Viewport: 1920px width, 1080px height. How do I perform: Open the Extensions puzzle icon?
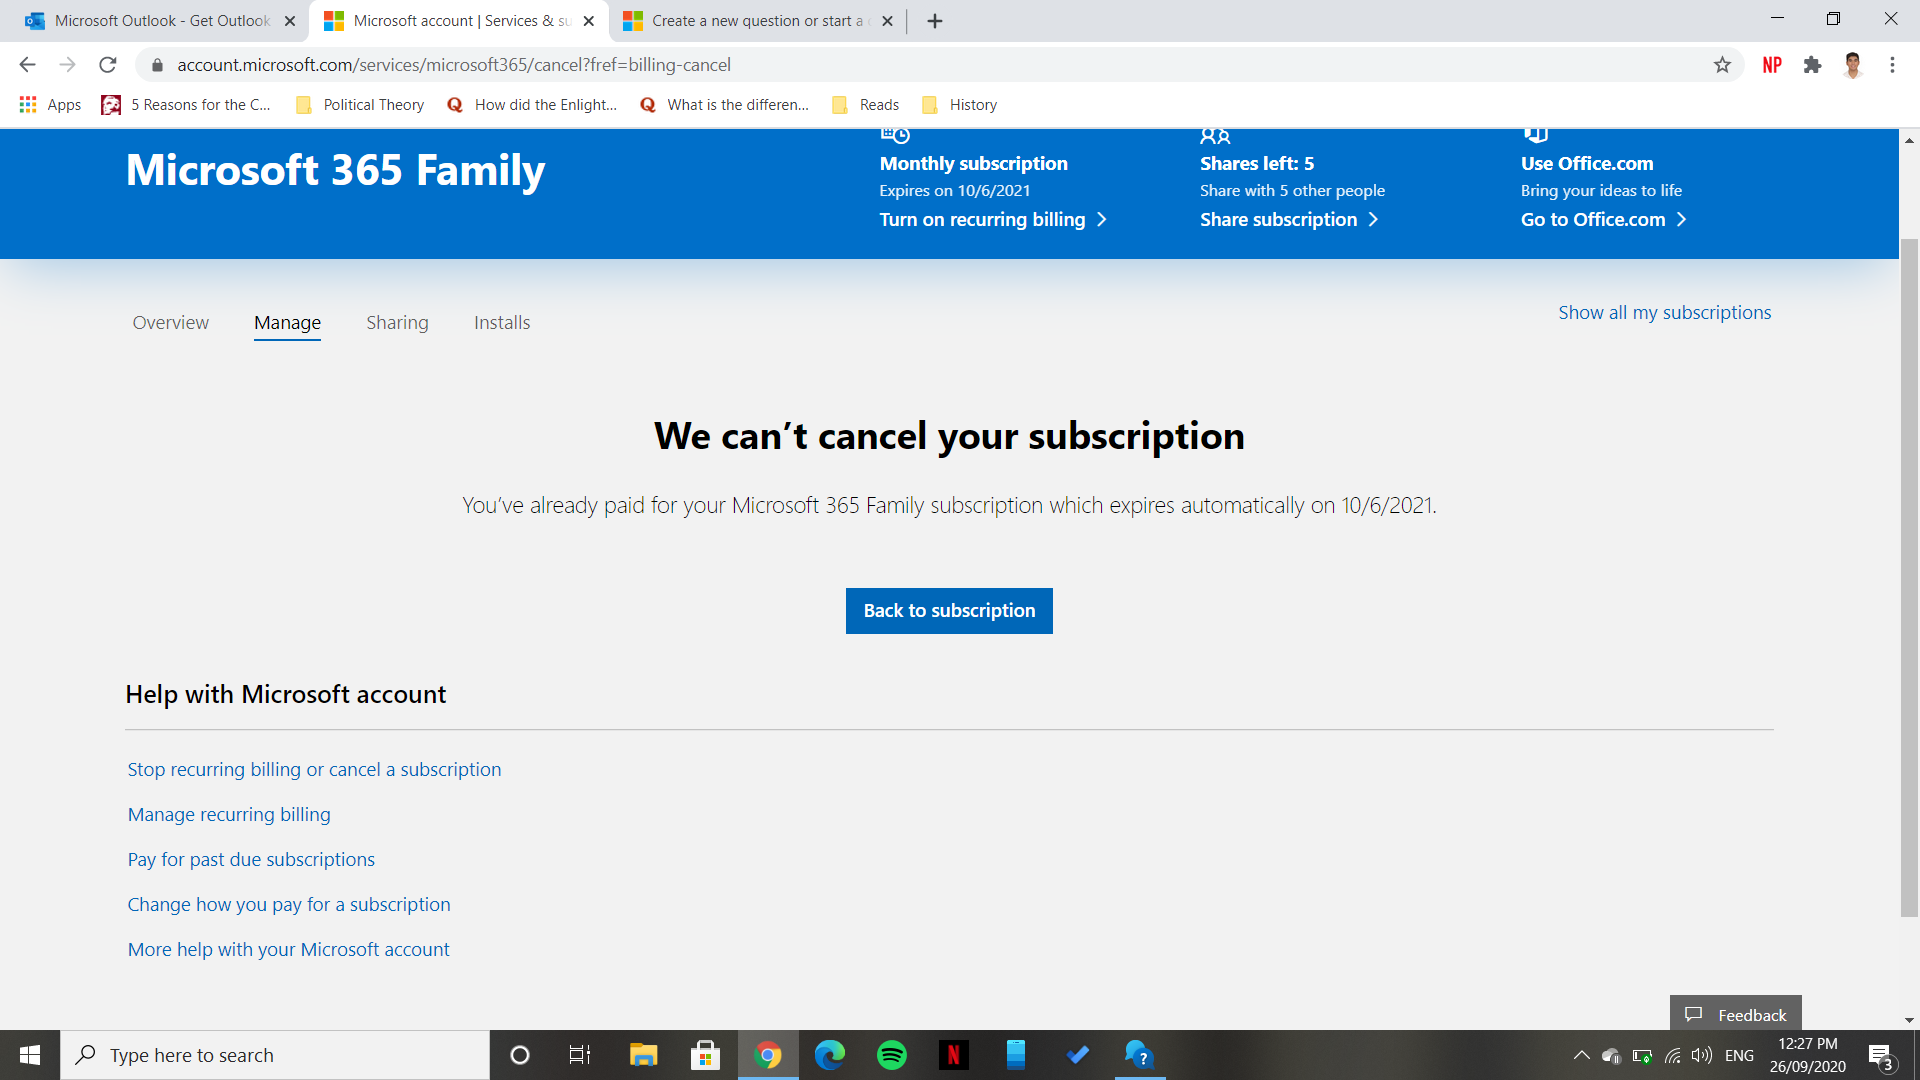1812,65
